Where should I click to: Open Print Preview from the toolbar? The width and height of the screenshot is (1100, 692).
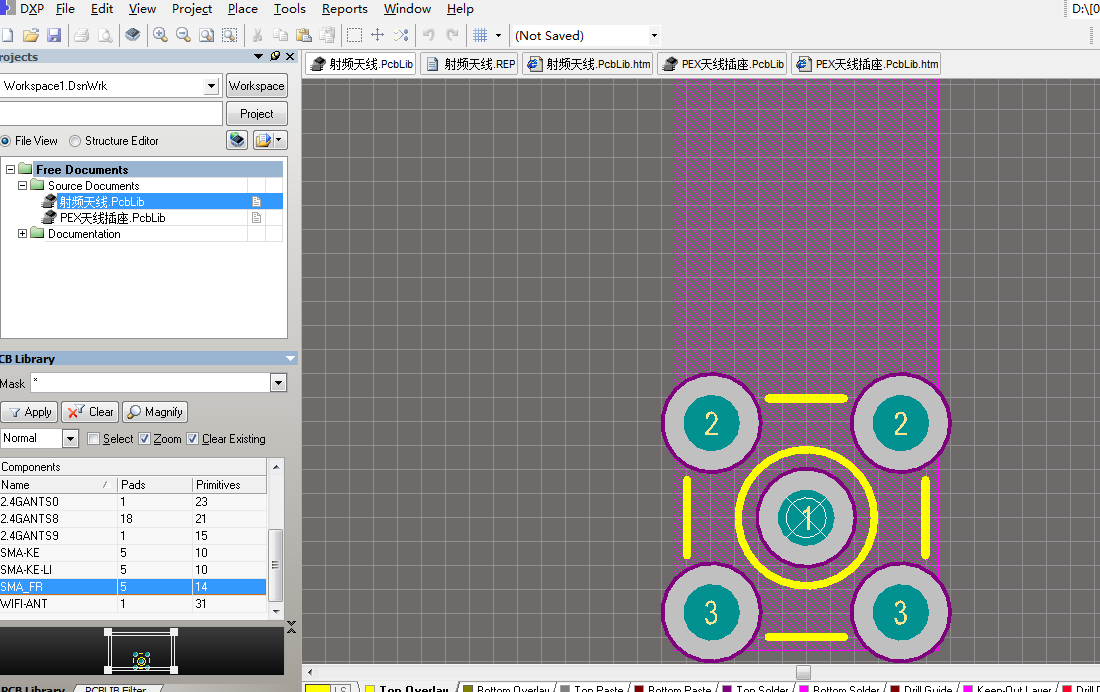coord(105,35)
